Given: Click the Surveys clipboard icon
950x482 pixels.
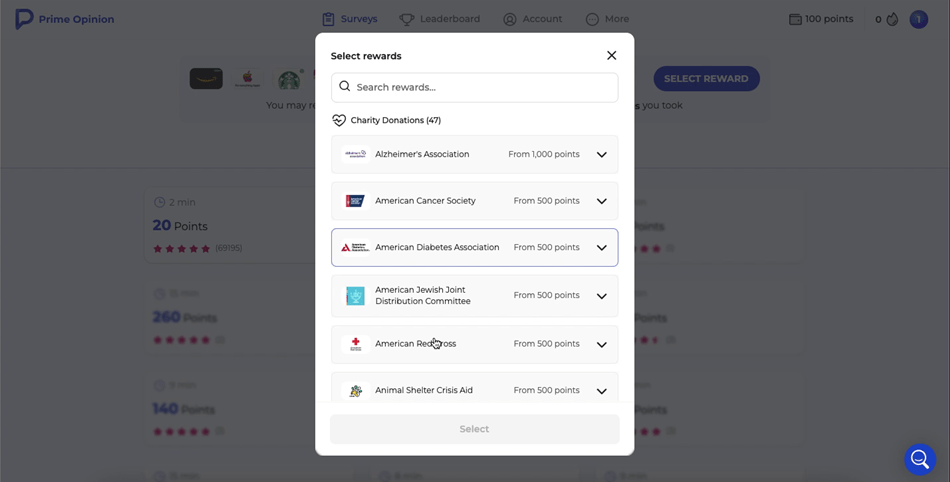Looking at the screenshot, I should coord(328,19).
